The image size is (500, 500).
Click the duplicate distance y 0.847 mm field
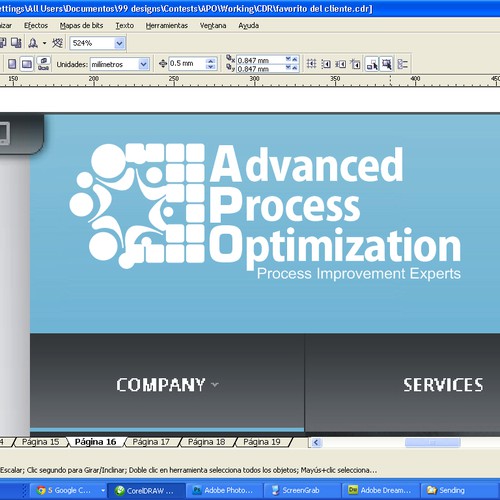click(x=260, y=69)
